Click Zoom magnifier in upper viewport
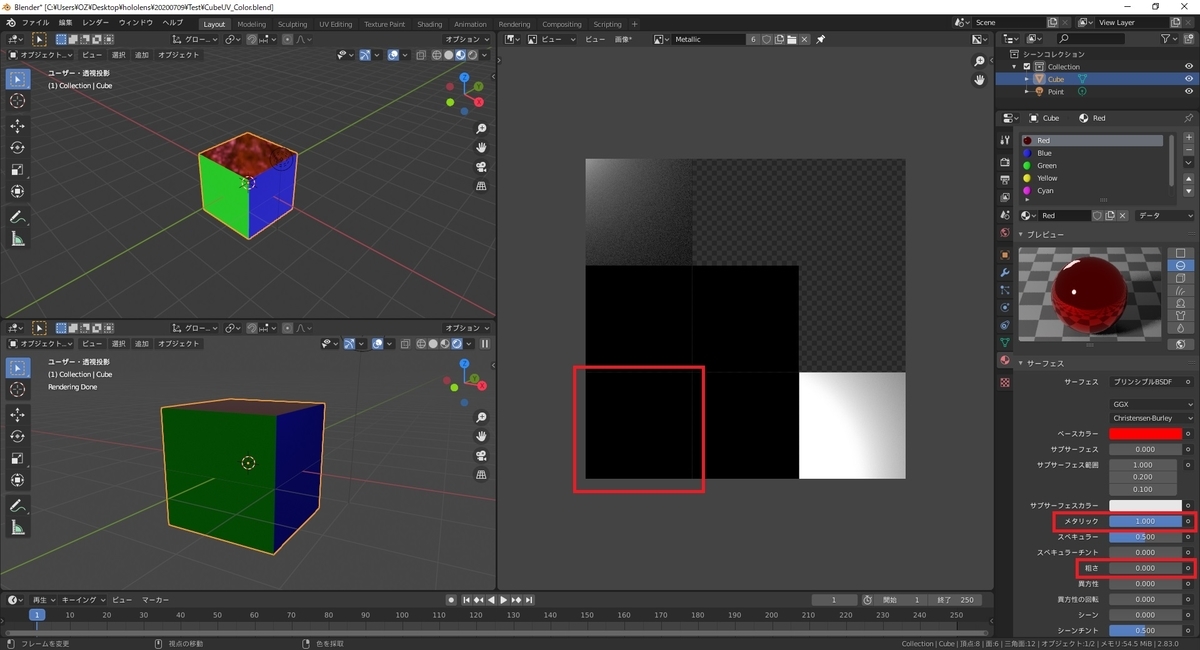The image size is (1200, 650). [x=481, y=129]
